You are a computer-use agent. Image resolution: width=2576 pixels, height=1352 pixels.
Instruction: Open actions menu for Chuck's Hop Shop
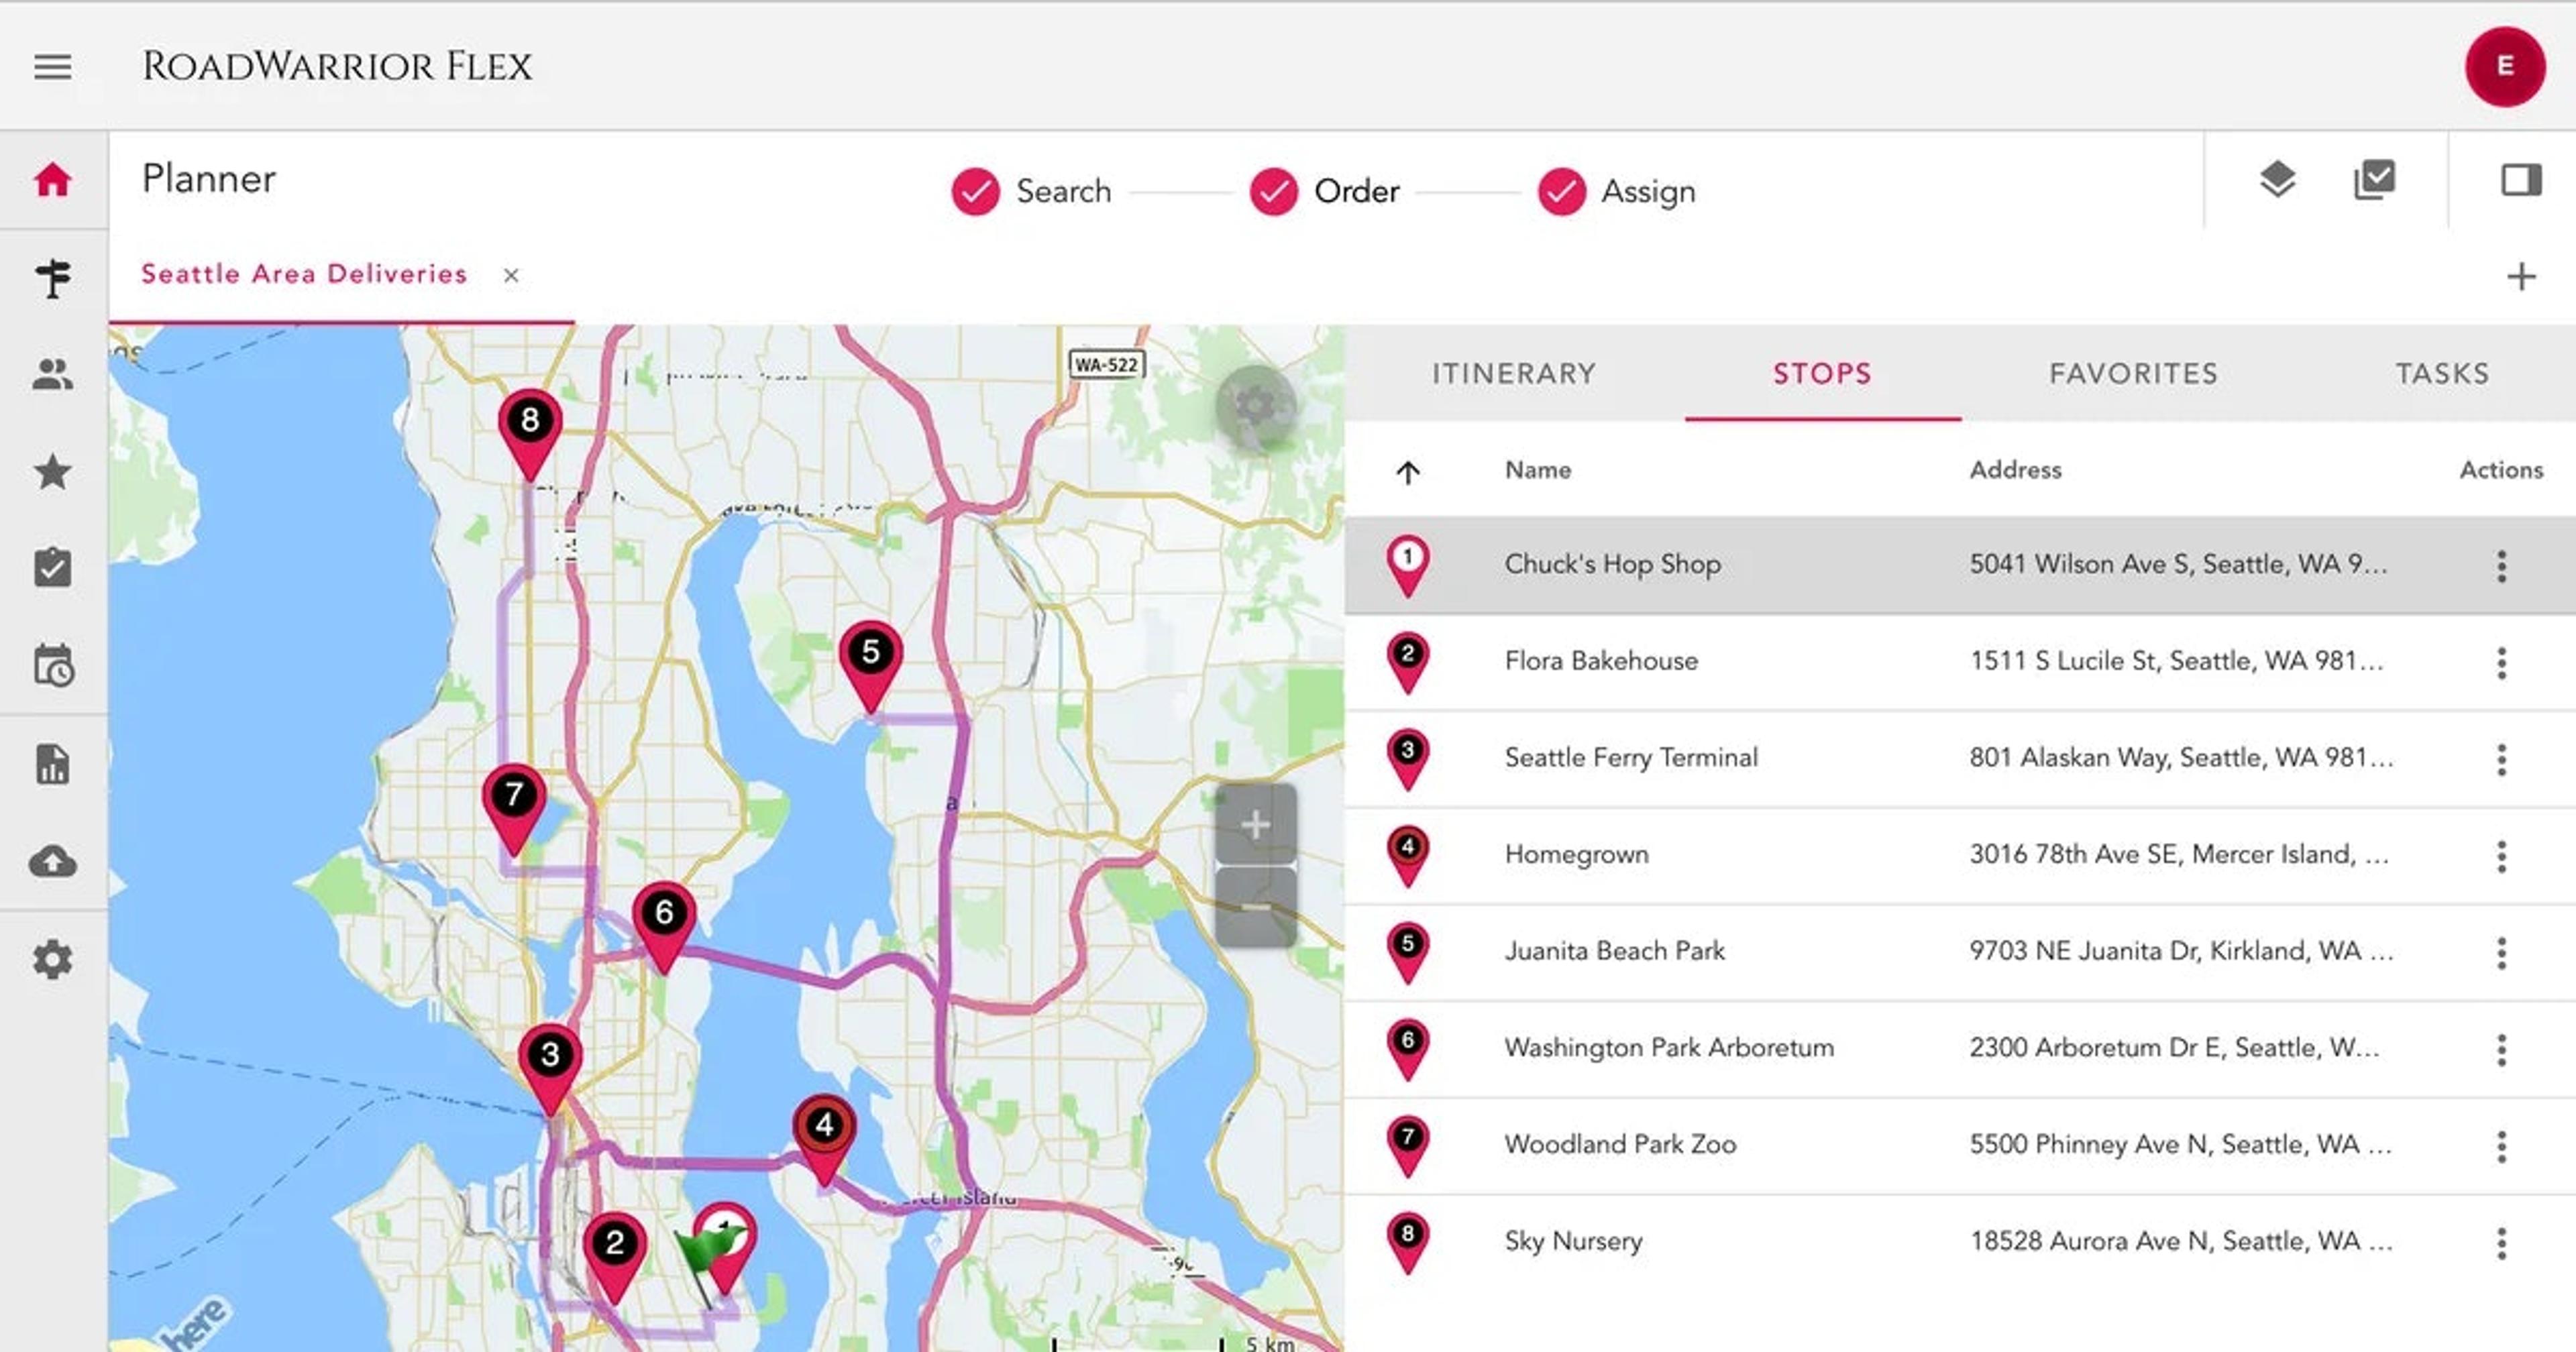(2501, 566)
